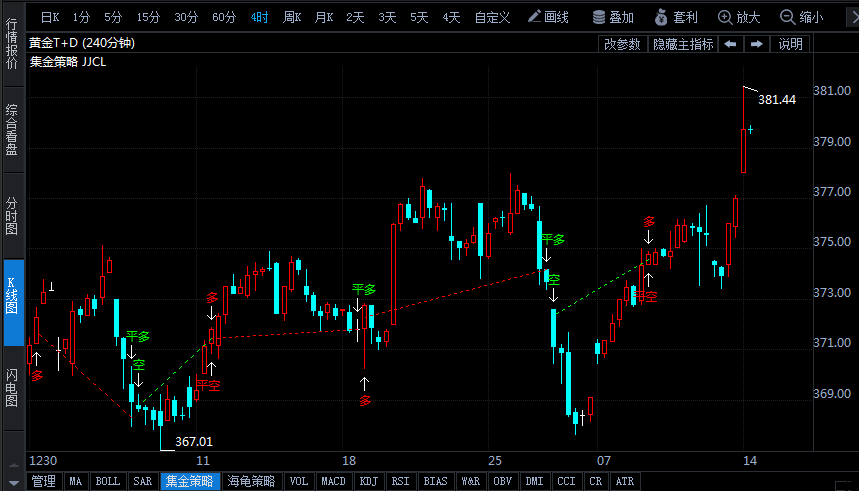Viewport: 859px width, 491px height.
Task: Switch to the 5天 period
Action: 419,18
